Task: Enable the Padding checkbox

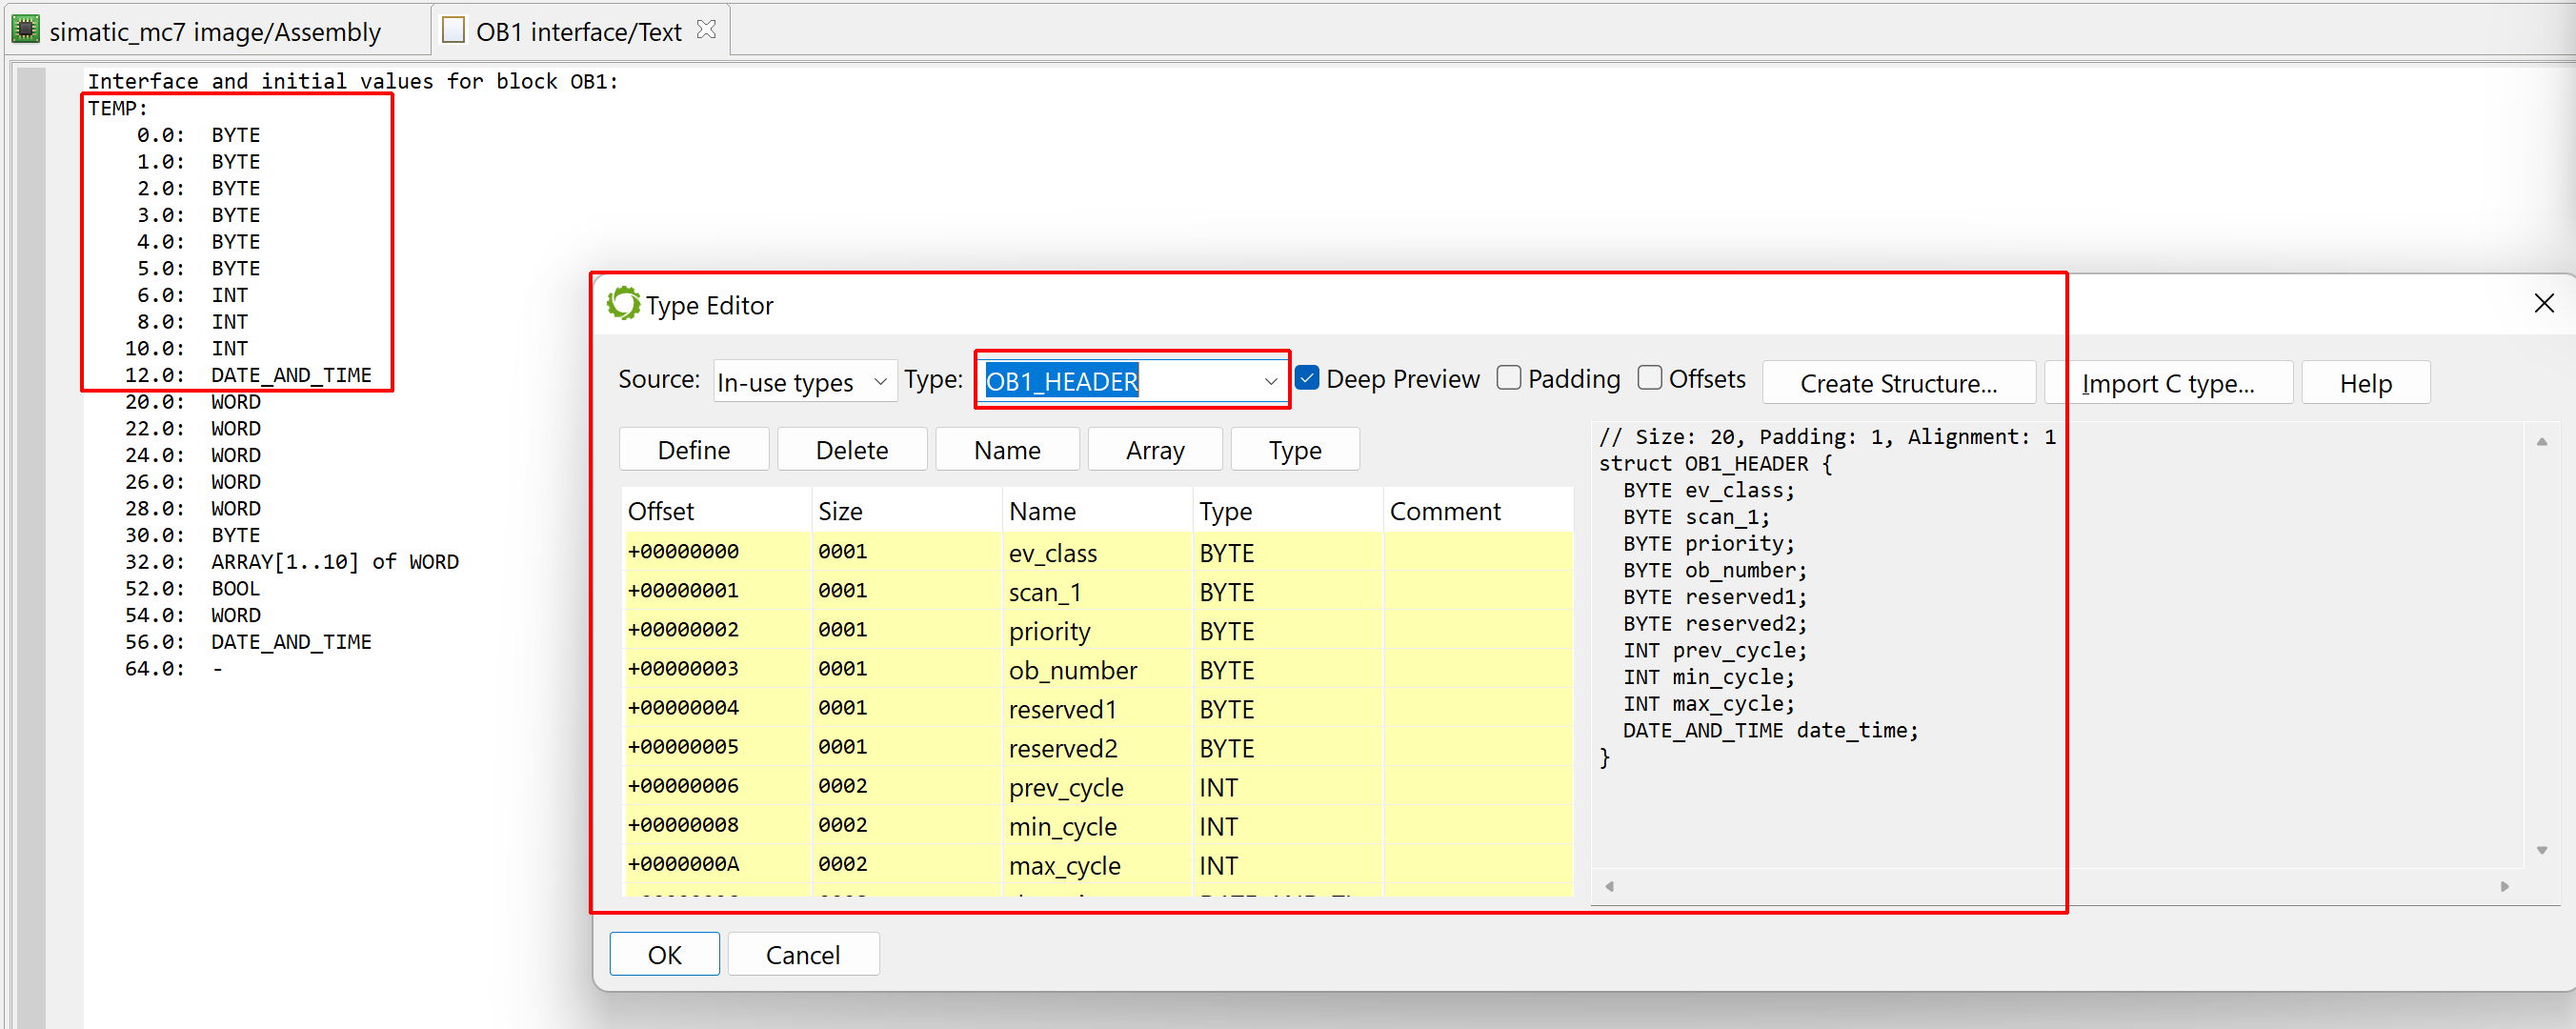Action: tap(1509, 378)
